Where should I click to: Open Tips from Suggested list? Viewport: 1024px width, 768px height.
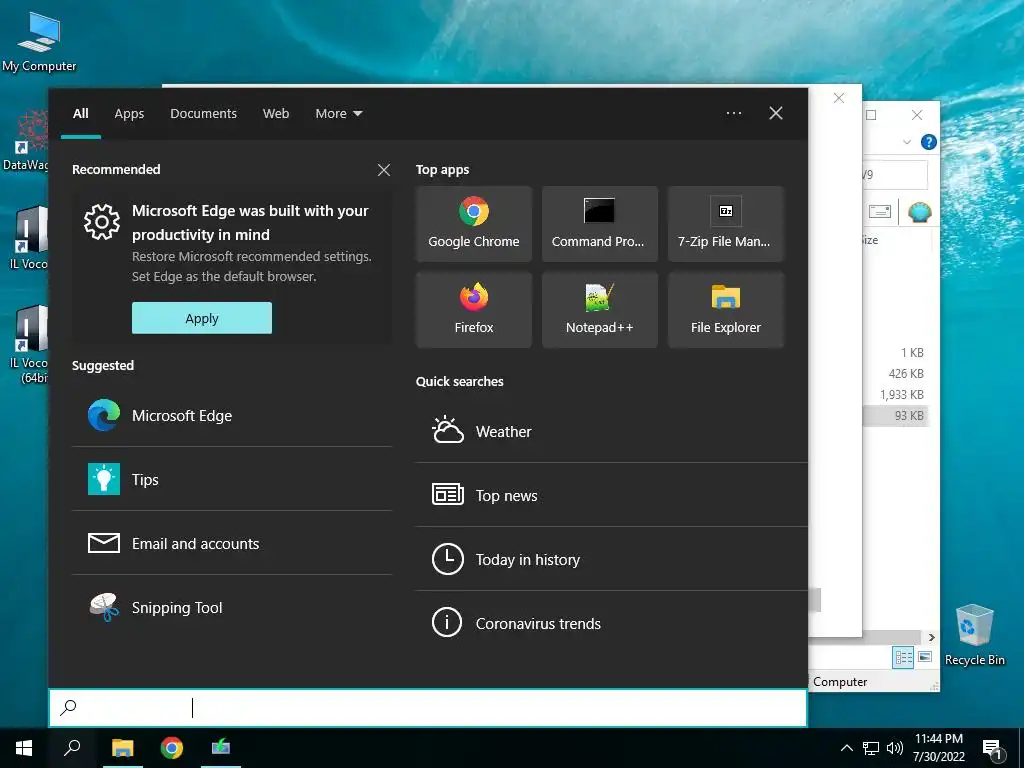coord(232,479)
